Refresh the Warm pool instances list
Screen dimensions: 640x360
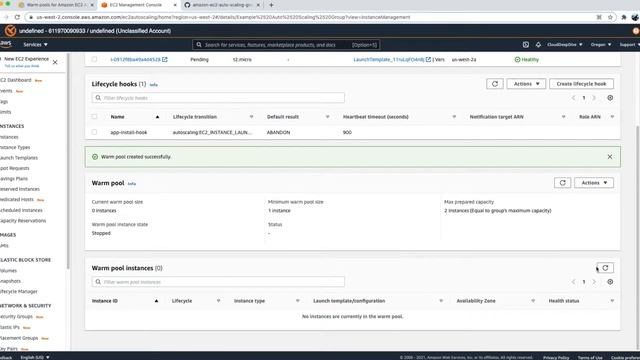click(605, 268)
